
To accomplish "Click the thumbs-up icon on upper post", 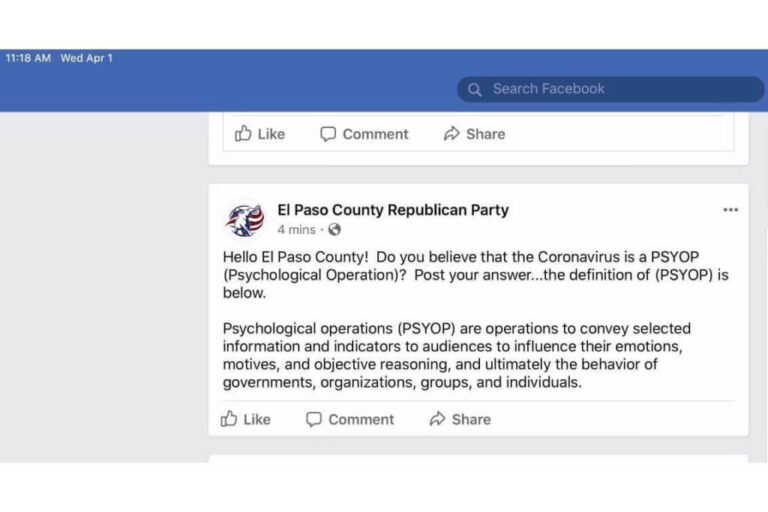I will (x=243, y=133).
